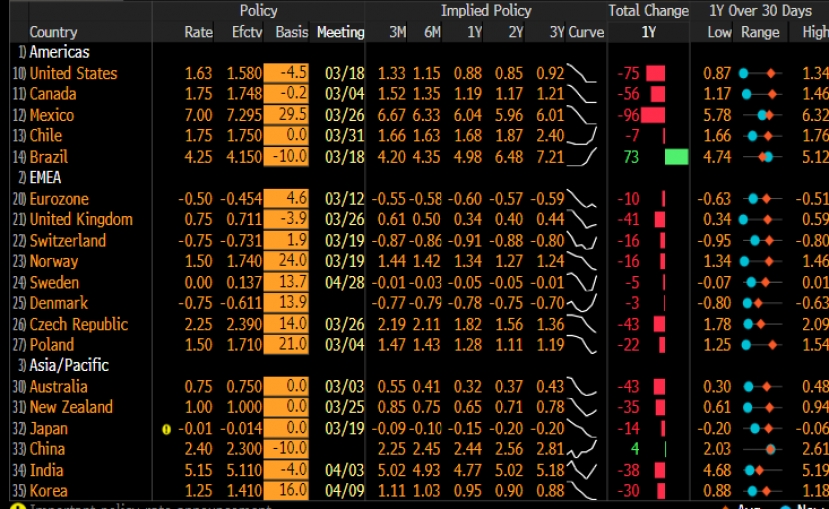Select the Chile country name
The height and width of the screenshot is (509, 829).
46,136
